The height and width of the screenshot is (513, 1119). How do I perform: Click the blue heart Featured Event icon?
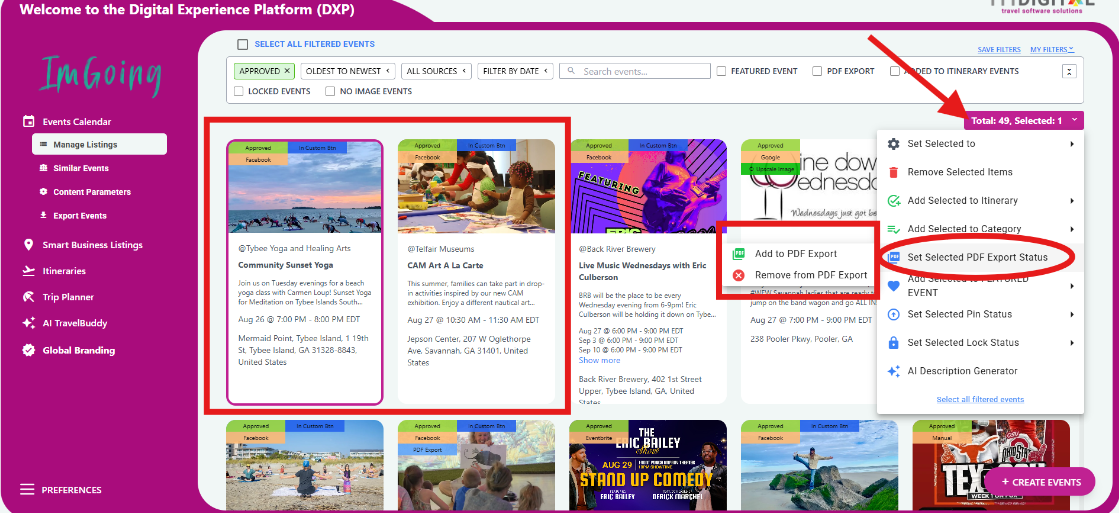click(893, 285)
